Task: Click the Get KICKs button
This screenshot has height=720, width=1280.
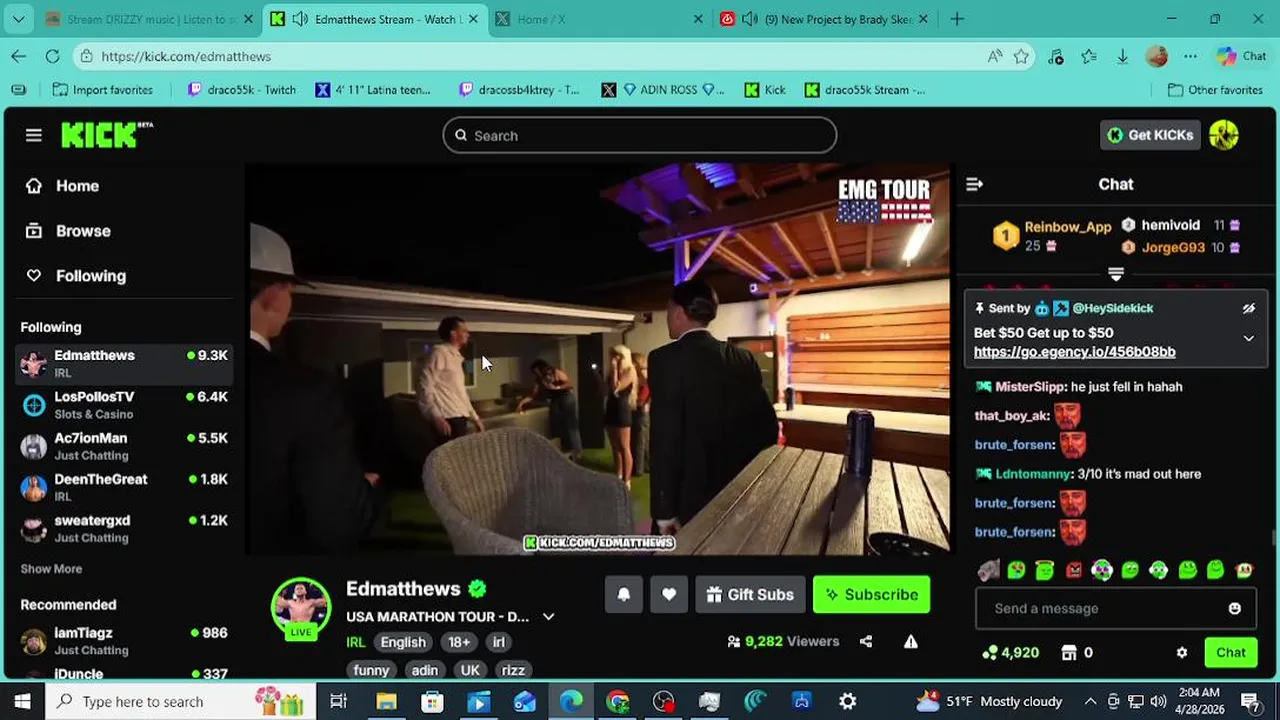Action: [x=1150, y=135]
